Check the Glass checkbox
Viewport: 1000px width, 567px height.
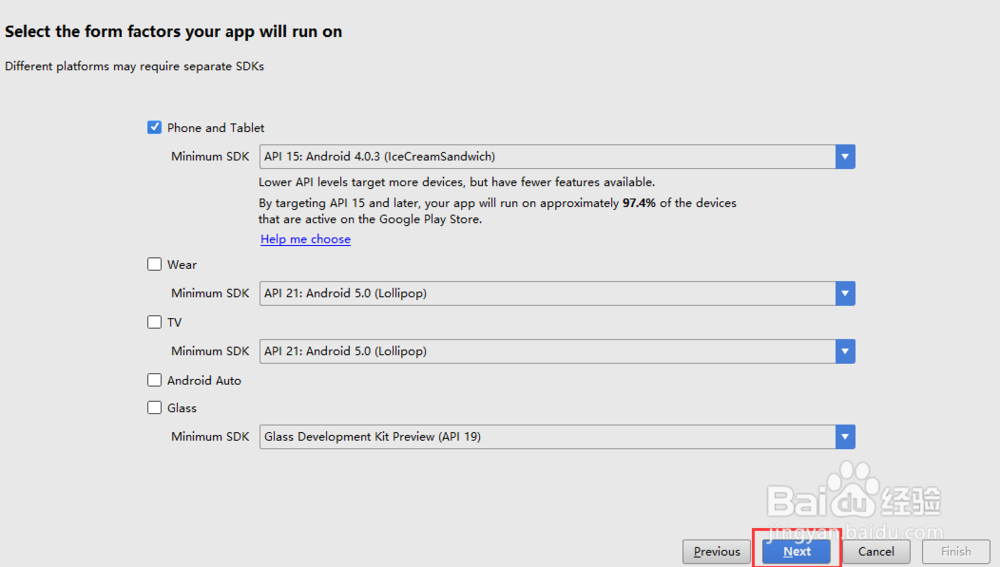pos(154,407)
